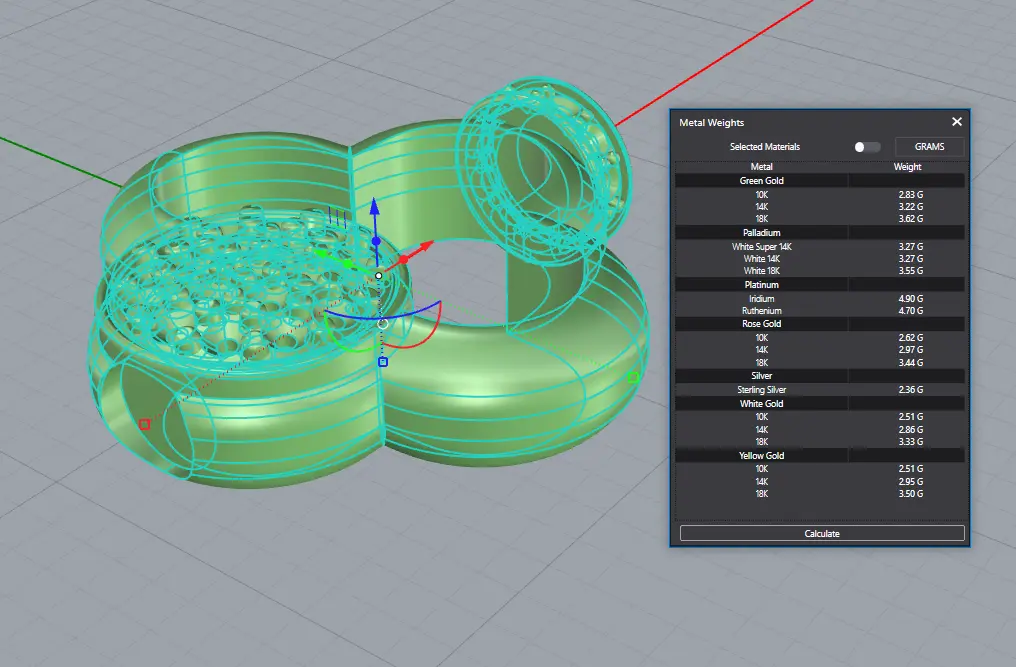Viewport: 1016px width, 667px height.
Task: Click the Green Gold category header
Action: pos(761,181)
